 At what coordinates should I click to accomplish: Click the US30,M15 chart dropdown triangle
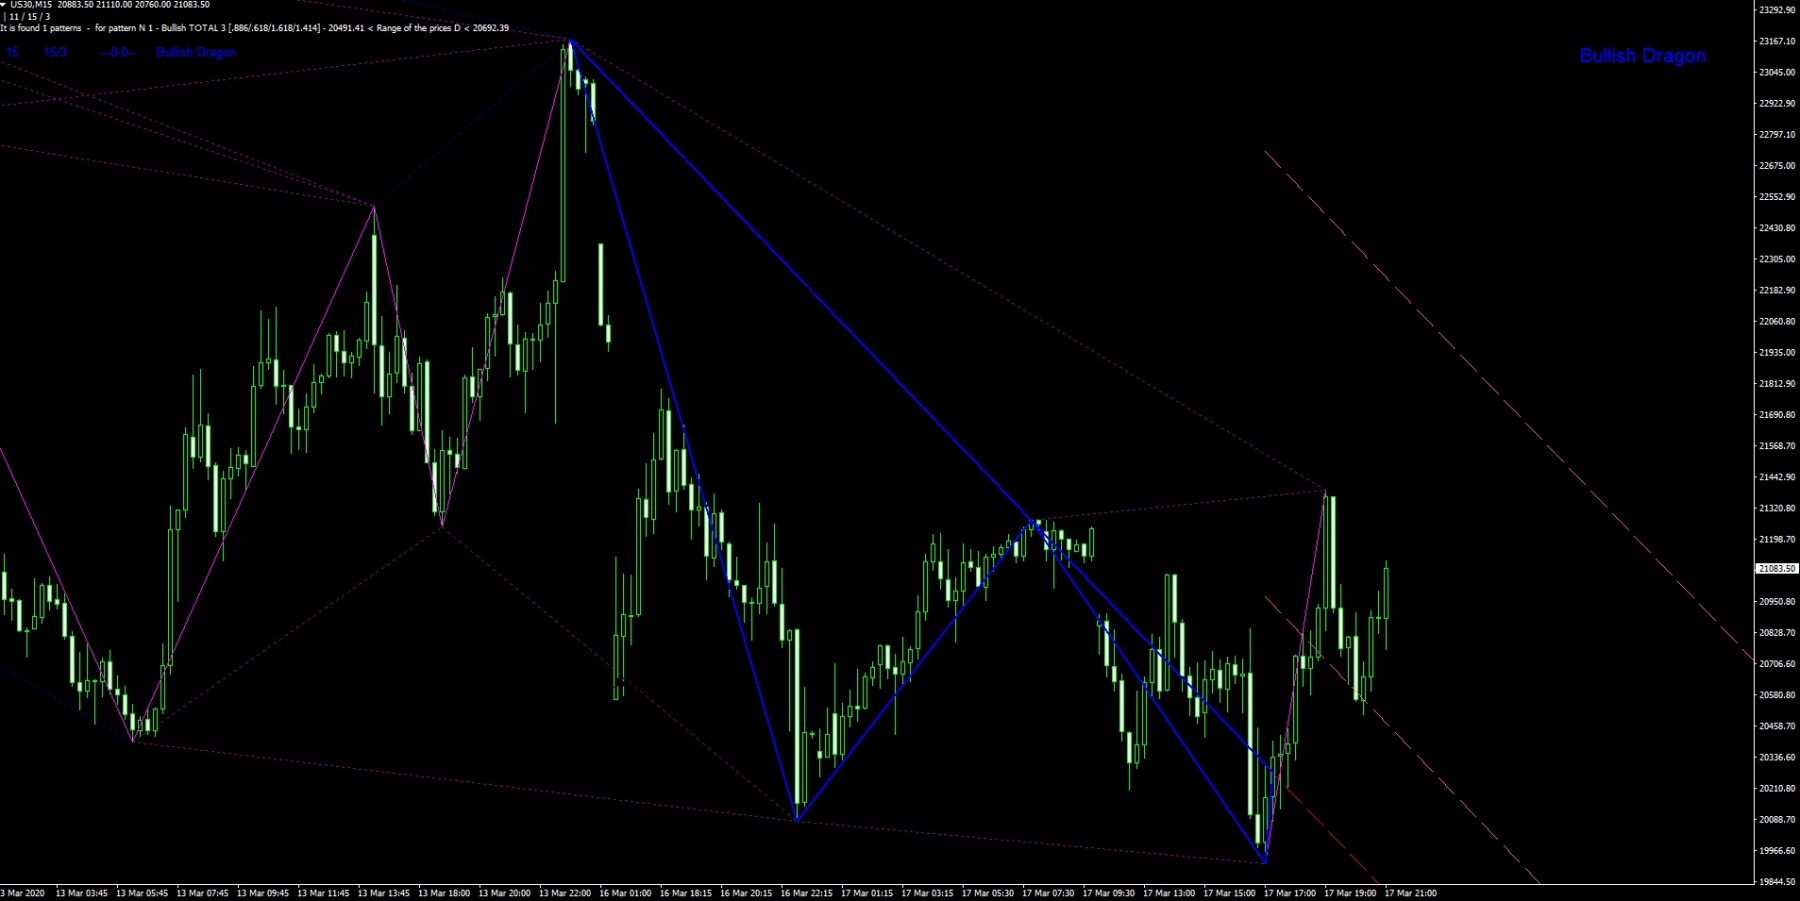[4, 5]
